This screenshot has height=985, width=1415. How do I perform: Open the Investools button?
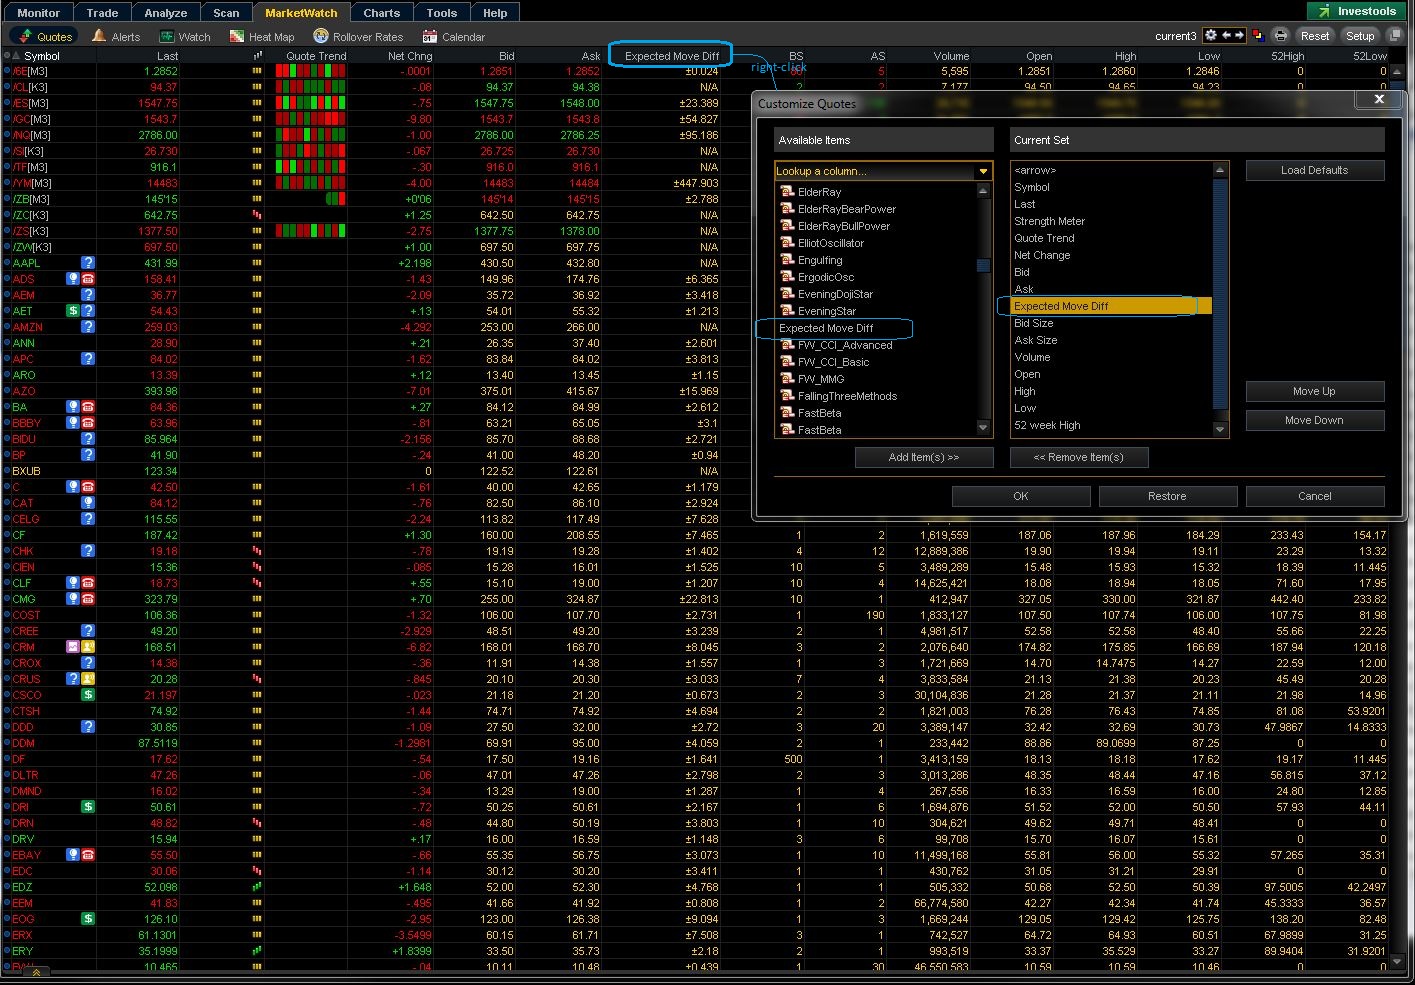tap(1357, 11)
